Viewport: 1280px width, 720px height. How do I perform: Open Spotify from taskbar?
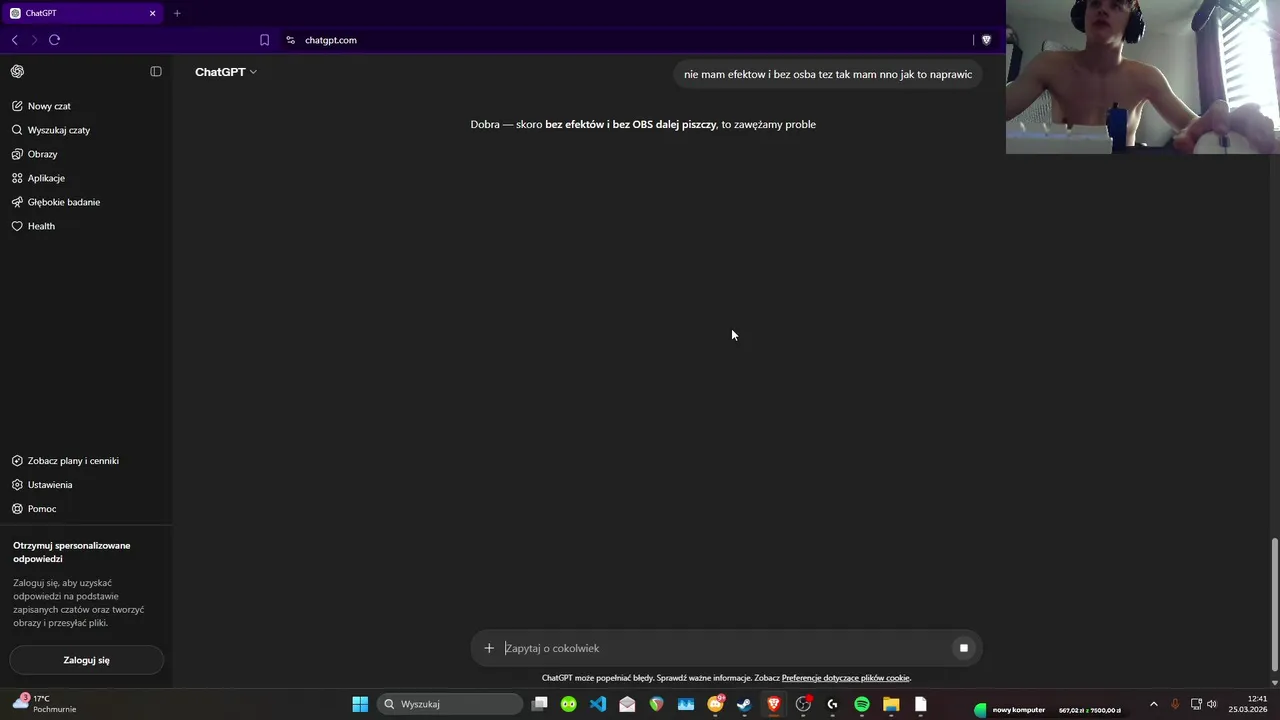pyautogui.click(x=862, y=704)
